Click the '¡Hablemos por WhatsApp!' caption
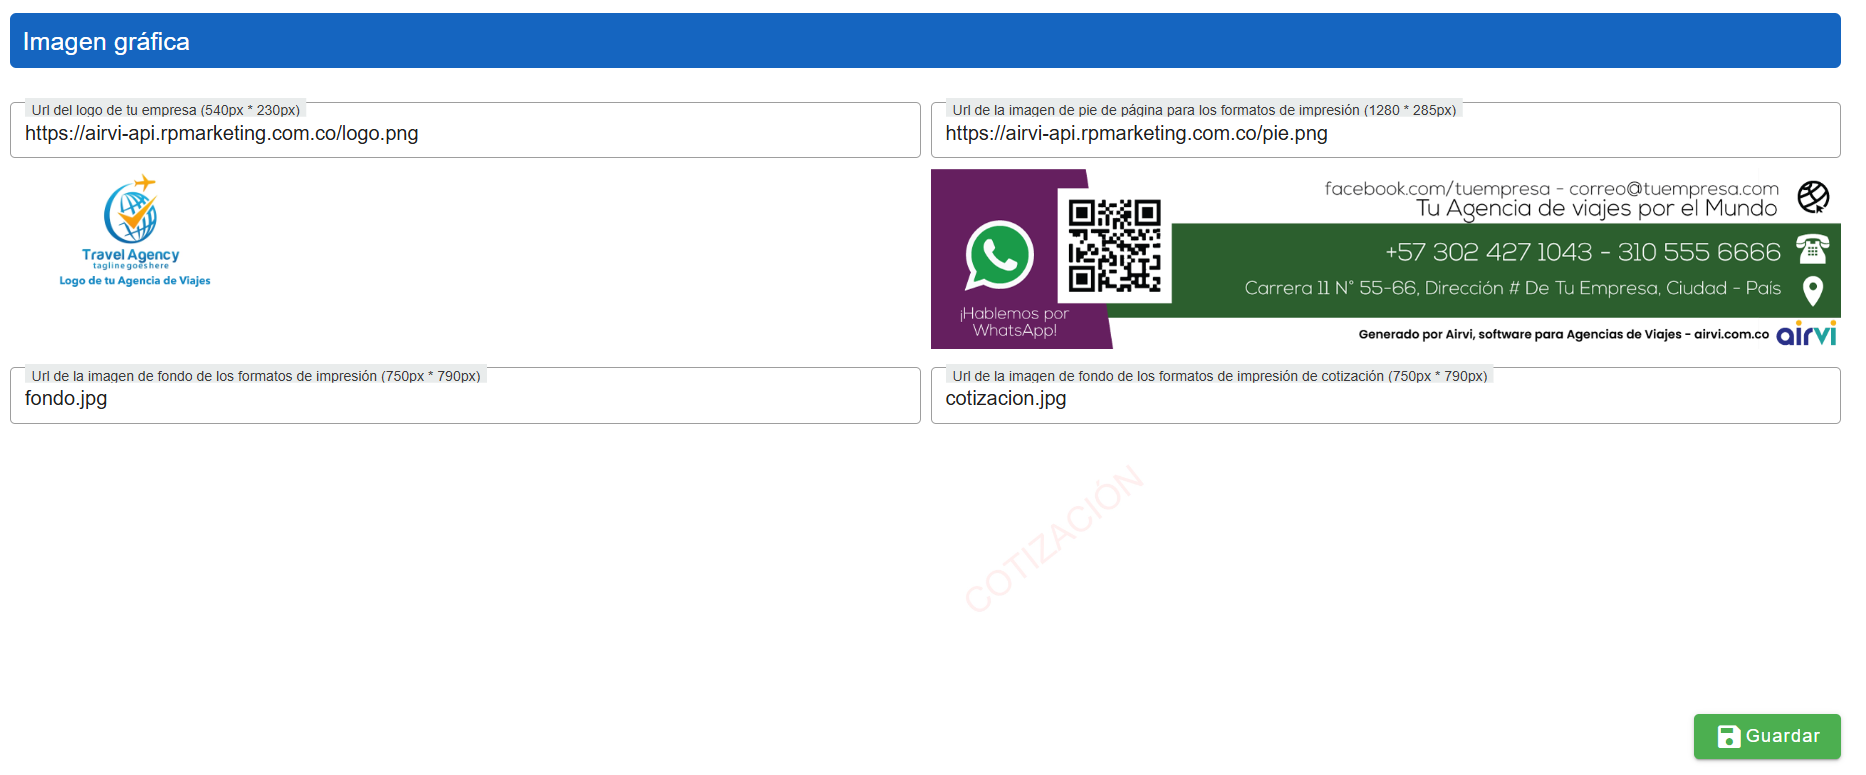The width and height of the screenshot is (1866, 775). click(x=1014, y=322)
